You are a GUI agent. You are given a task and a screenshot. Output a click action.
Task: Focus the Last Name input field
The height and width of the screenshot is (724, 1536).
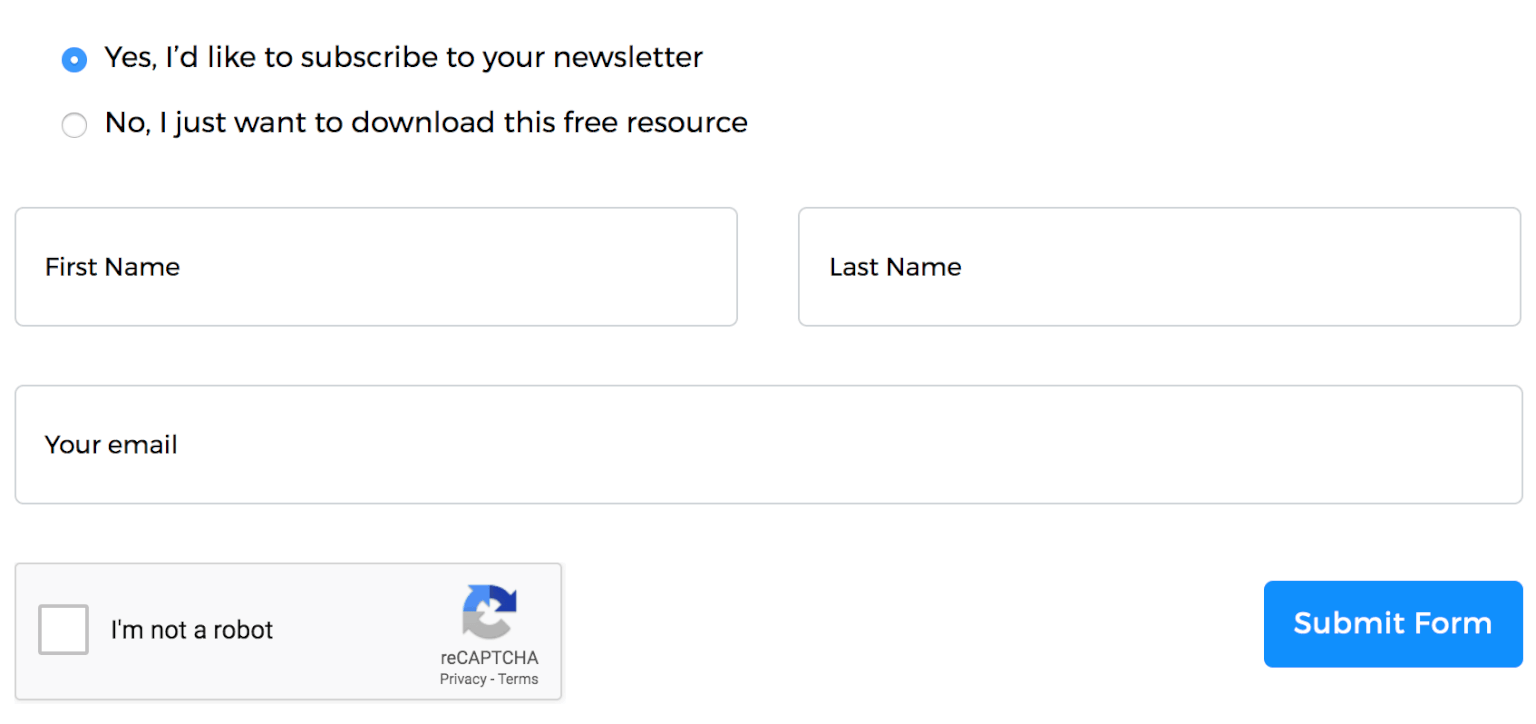tap(1160, 267)
